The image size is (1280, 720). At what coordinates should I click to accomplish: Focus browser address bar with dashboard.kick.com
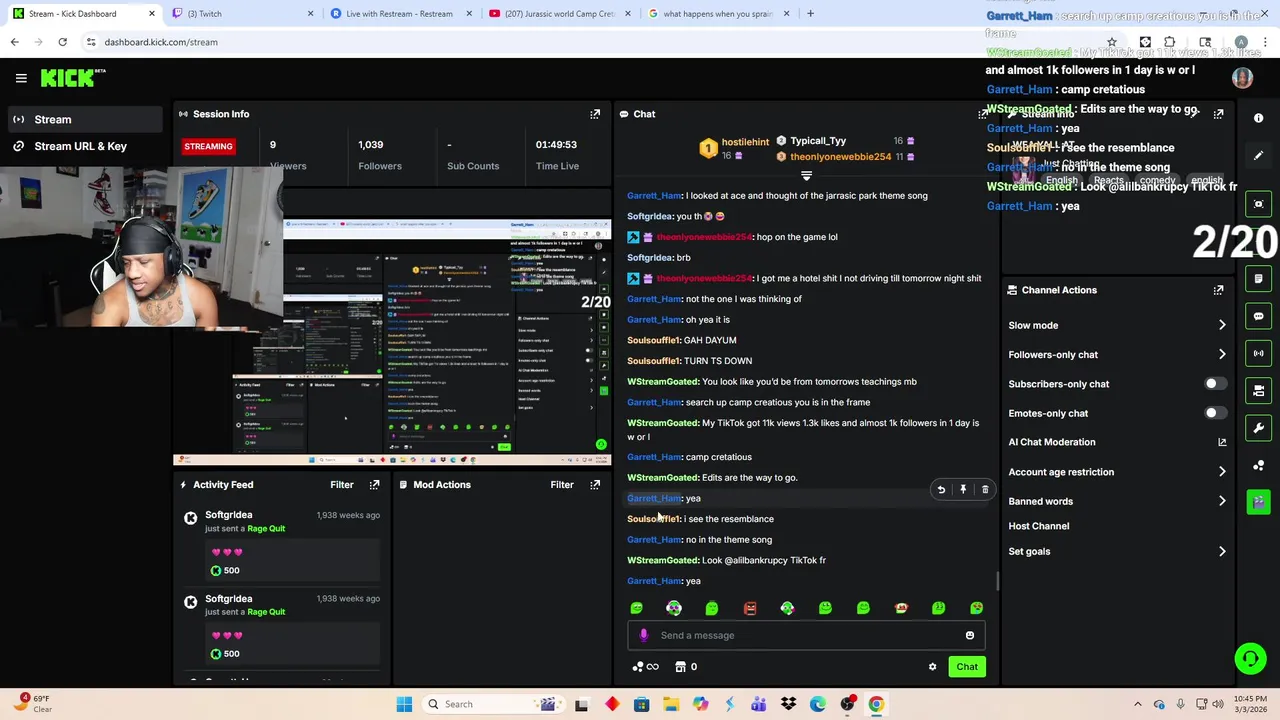[590, 42]
